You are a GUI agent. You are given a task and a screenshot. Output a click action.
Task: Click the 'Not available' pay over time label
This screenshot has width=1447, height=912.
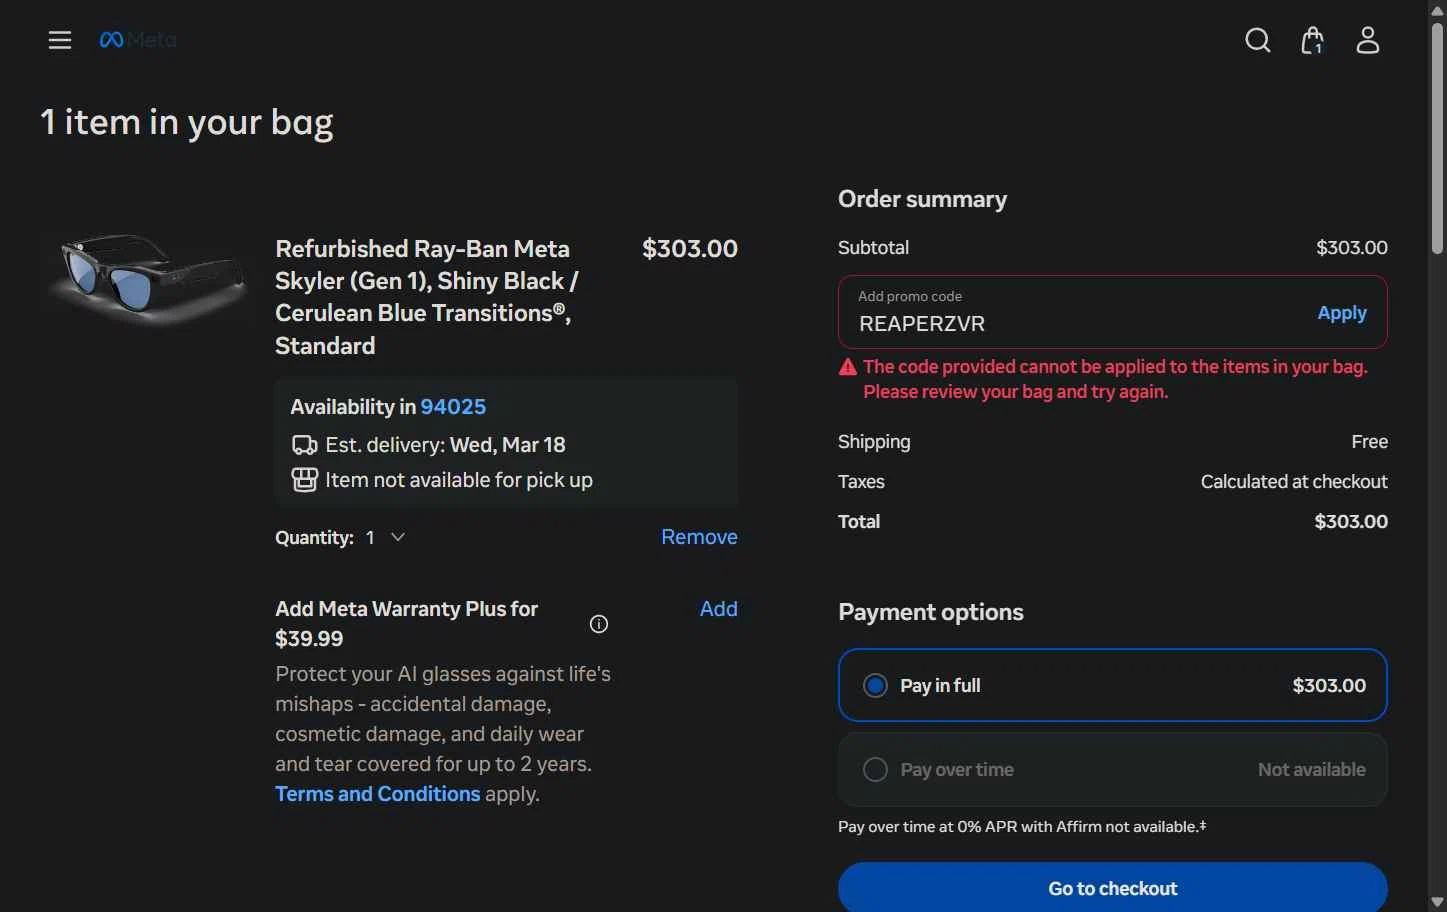[1311, 770]
